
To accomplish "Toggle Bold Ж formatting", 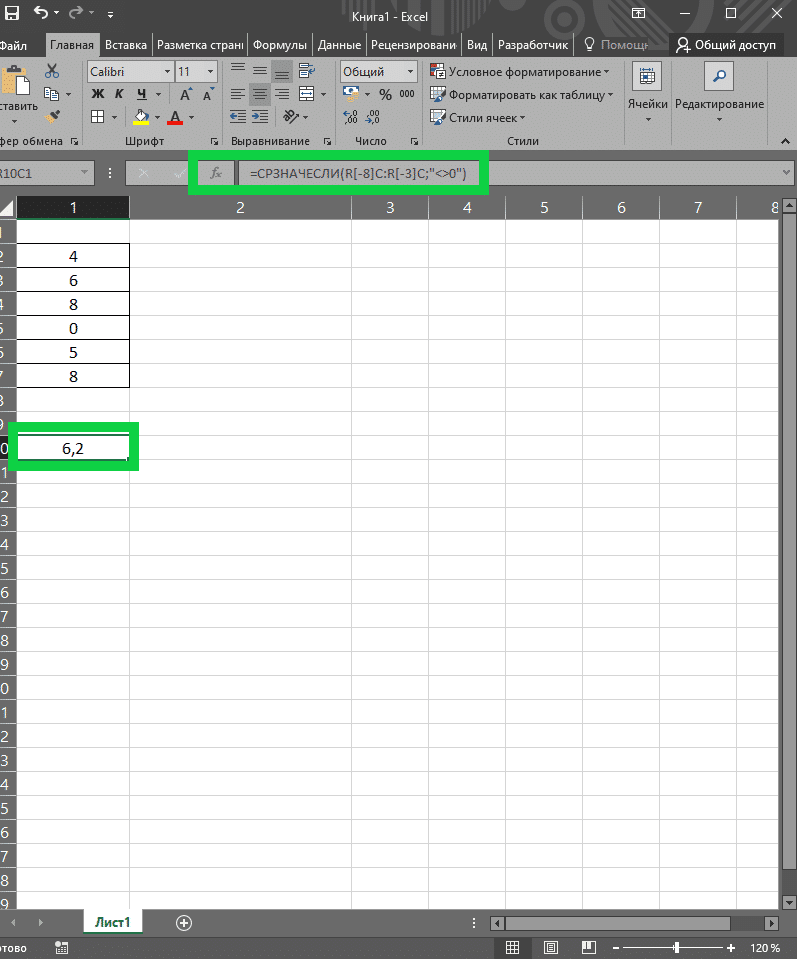I will pyautogui.click(x=97, y=94).
